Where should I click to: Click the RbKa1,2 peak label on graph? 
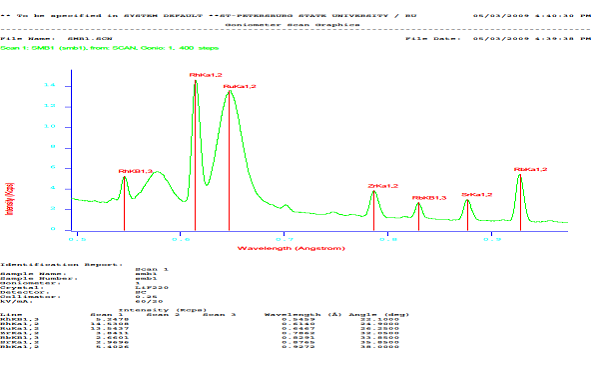pyautogui.click(x=530, y=170)
